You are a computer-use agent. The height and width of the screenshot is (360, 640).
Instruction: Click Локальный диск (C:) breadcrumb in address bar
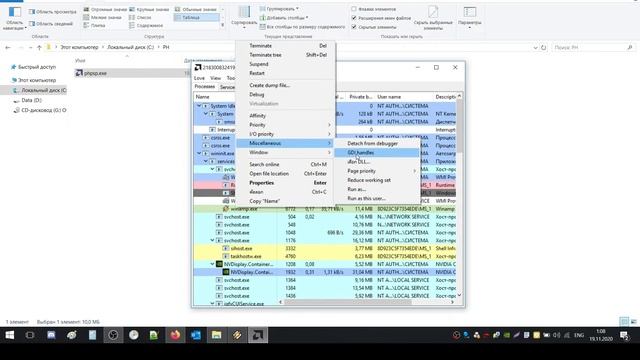[x=130, y=47]
